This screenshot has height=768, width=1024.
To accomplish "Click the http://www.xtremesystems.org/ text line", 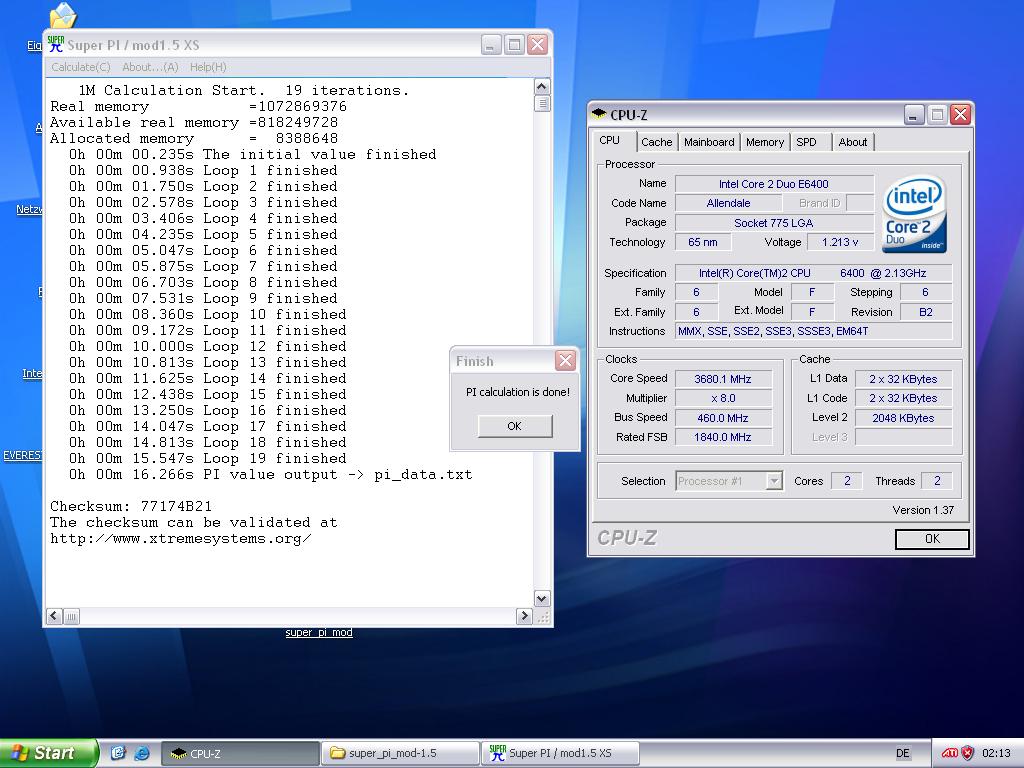I will pyautogui.click(x=181, y=539).
